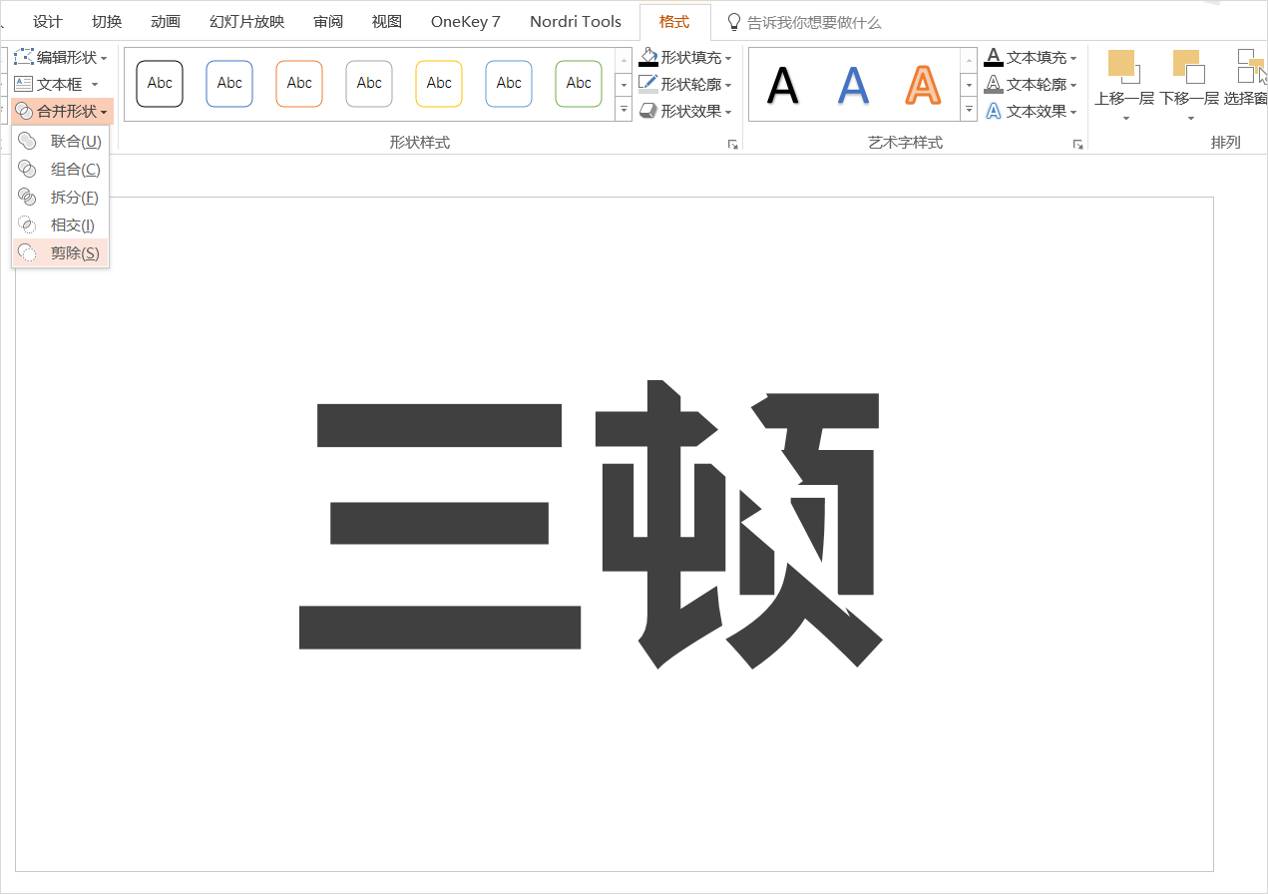Screen dimensions: 1268x894
Task: Click the text outline A icon
Action: (x=993, y=84)
